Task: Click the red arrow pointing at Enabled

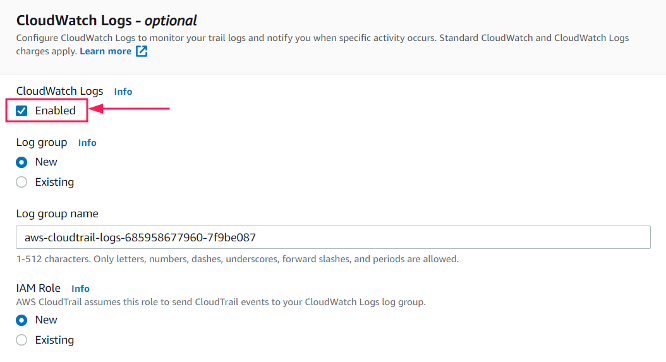Action: tap(130, 109)
